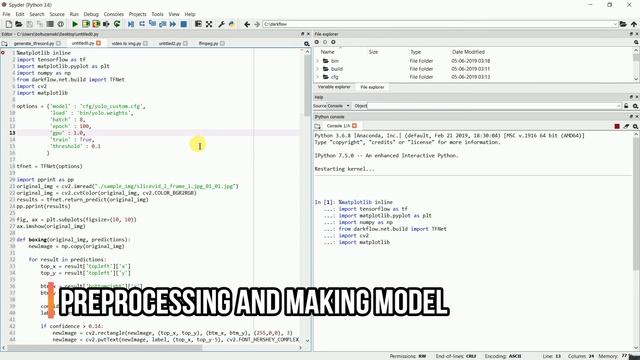The height and width of the screenshot is (360, 640).
Task: Browse tabs icon at left of editor tab bar
Action: (4, 43)
